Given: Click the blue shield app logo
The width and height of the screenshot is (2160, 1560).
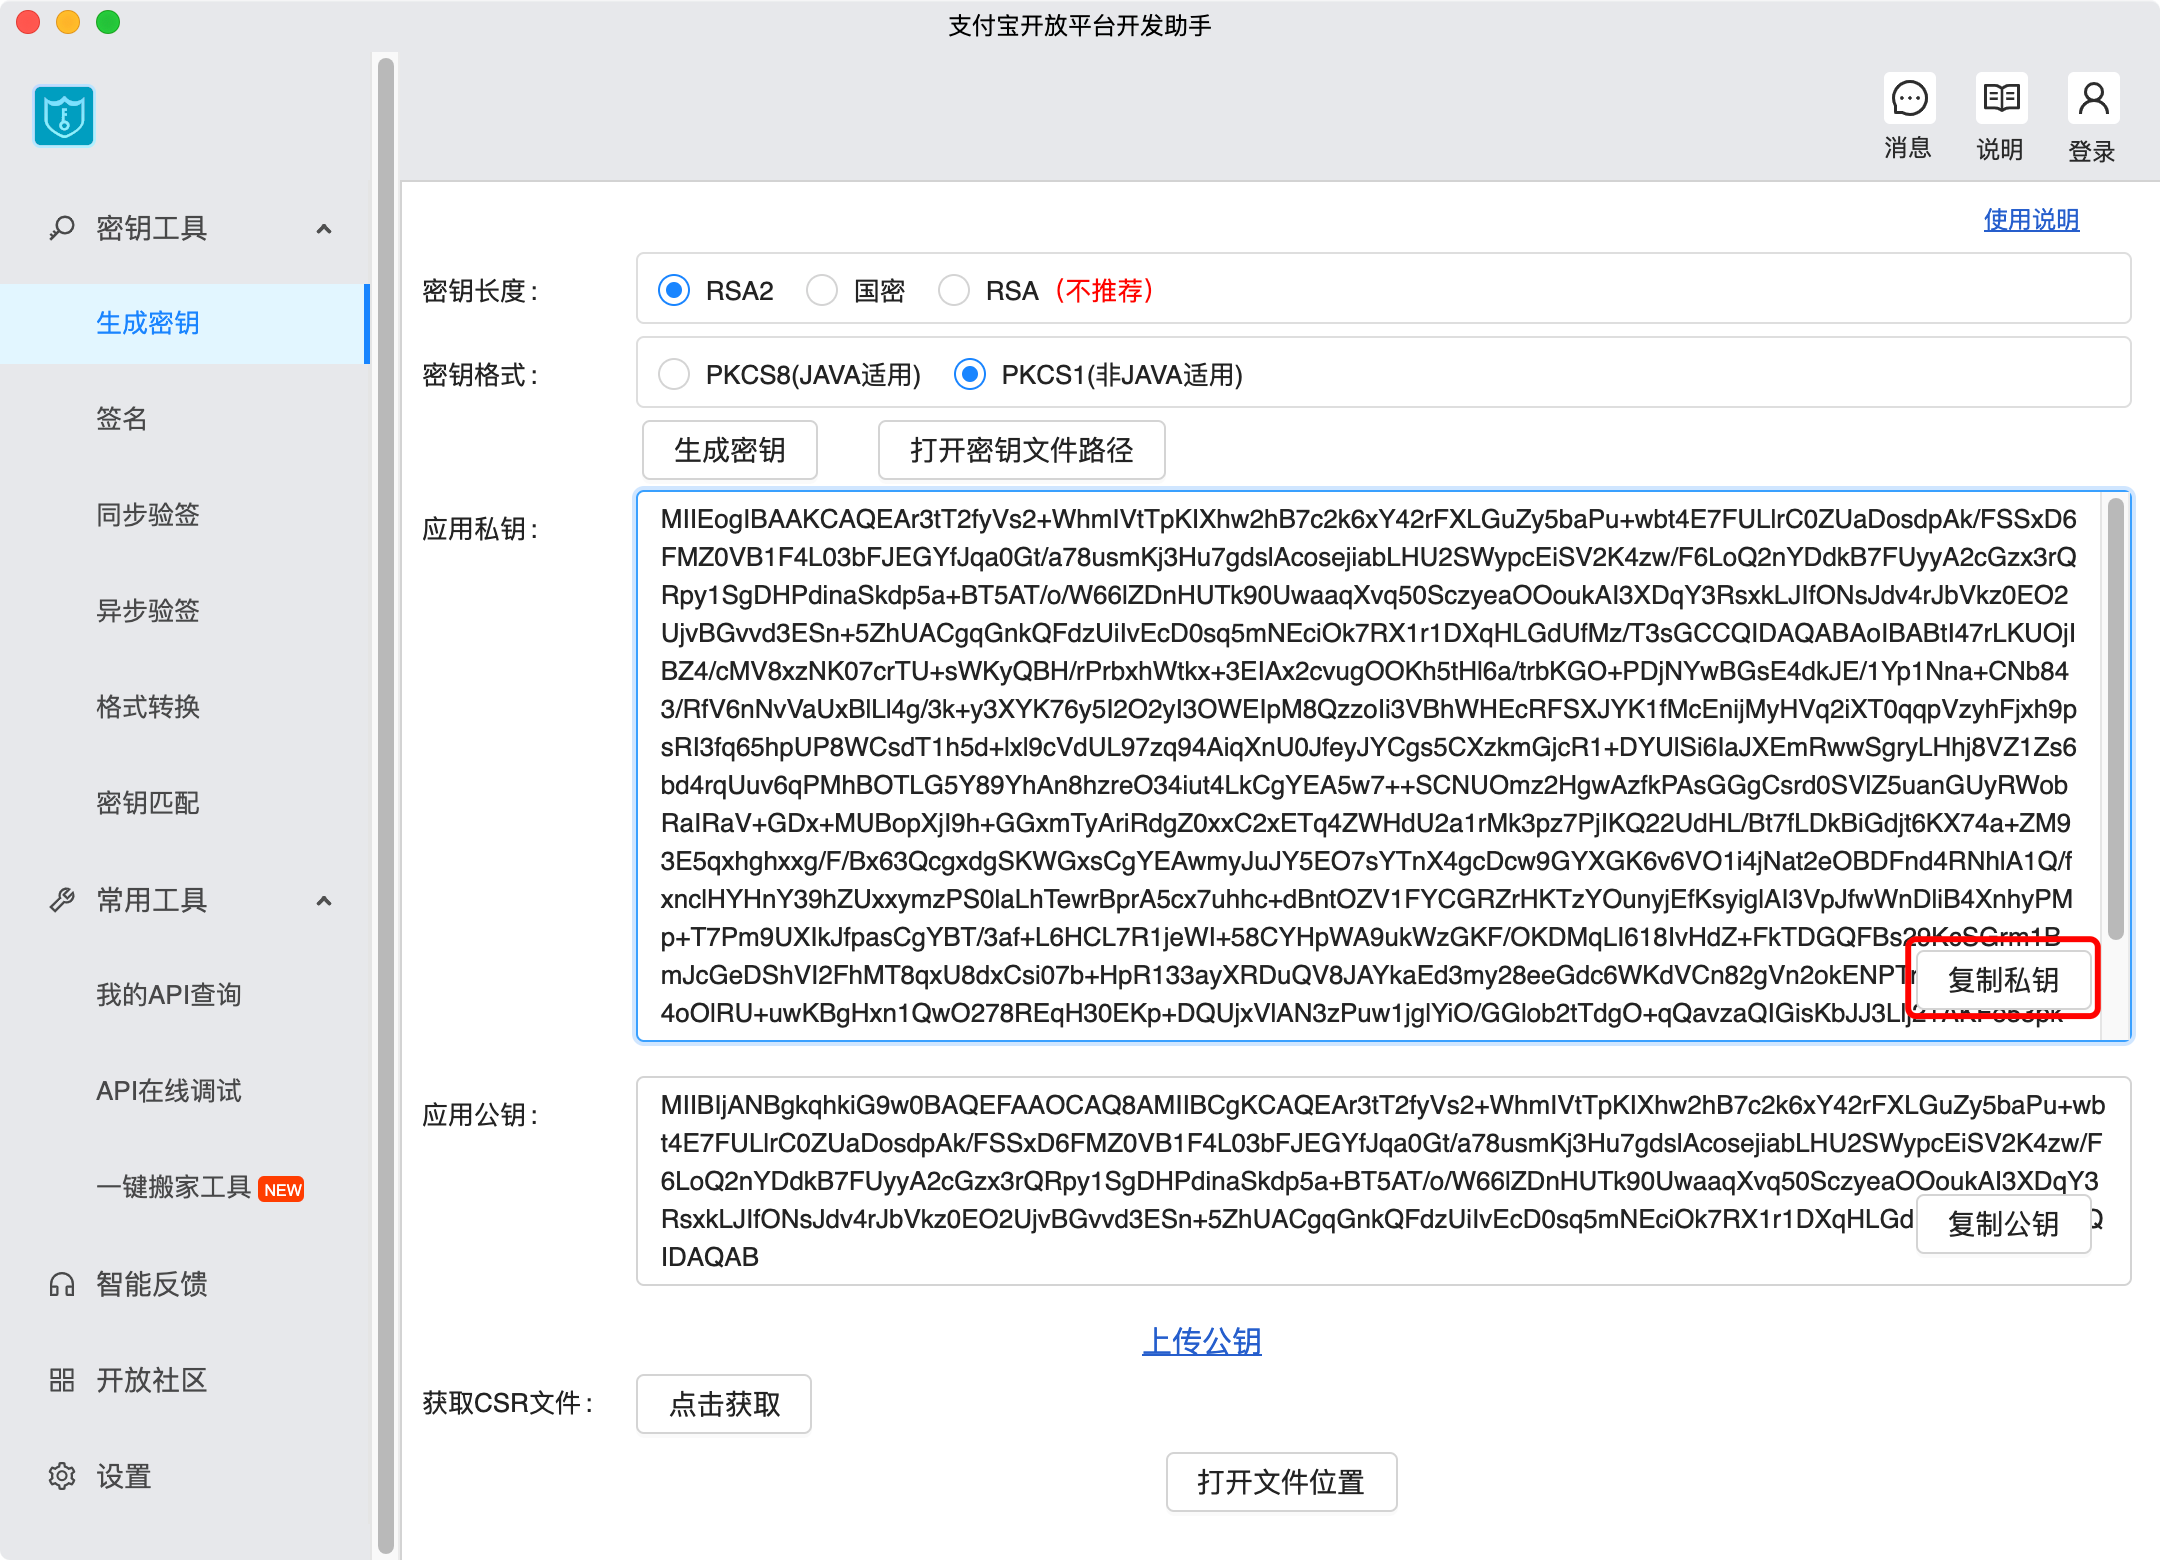Looking at the screenshot, I should tap(64, 116).
